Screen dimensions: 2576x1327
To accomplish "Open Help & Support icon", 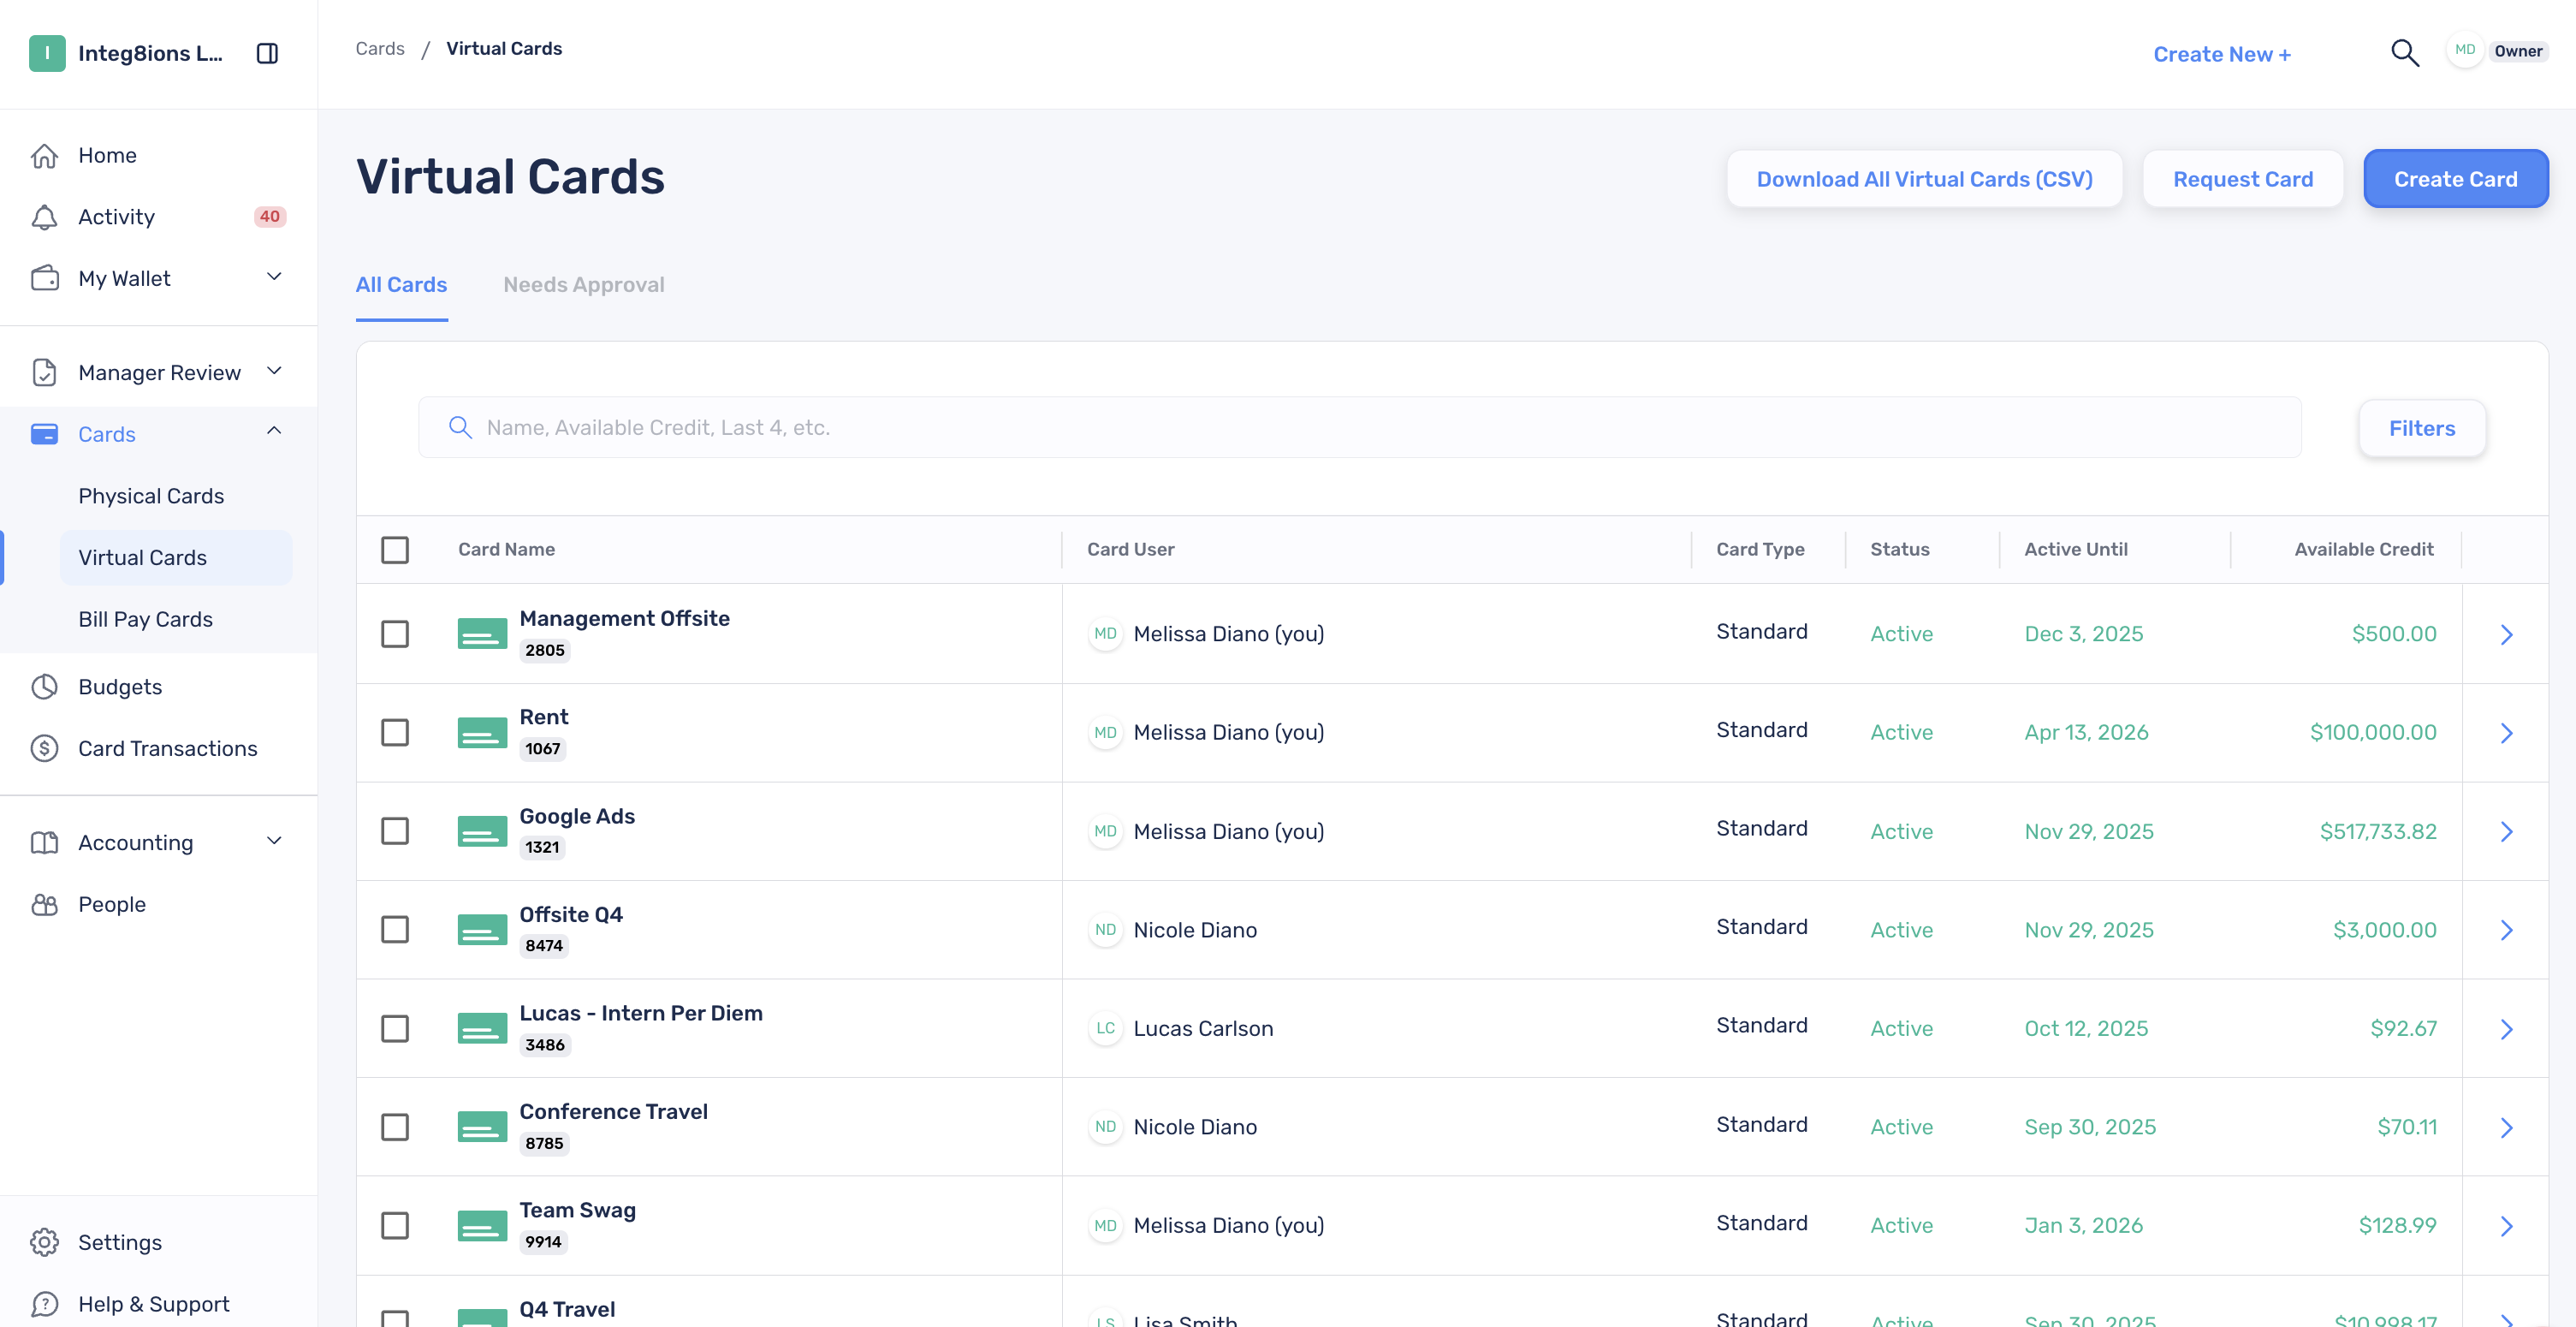I will 44,1304.
